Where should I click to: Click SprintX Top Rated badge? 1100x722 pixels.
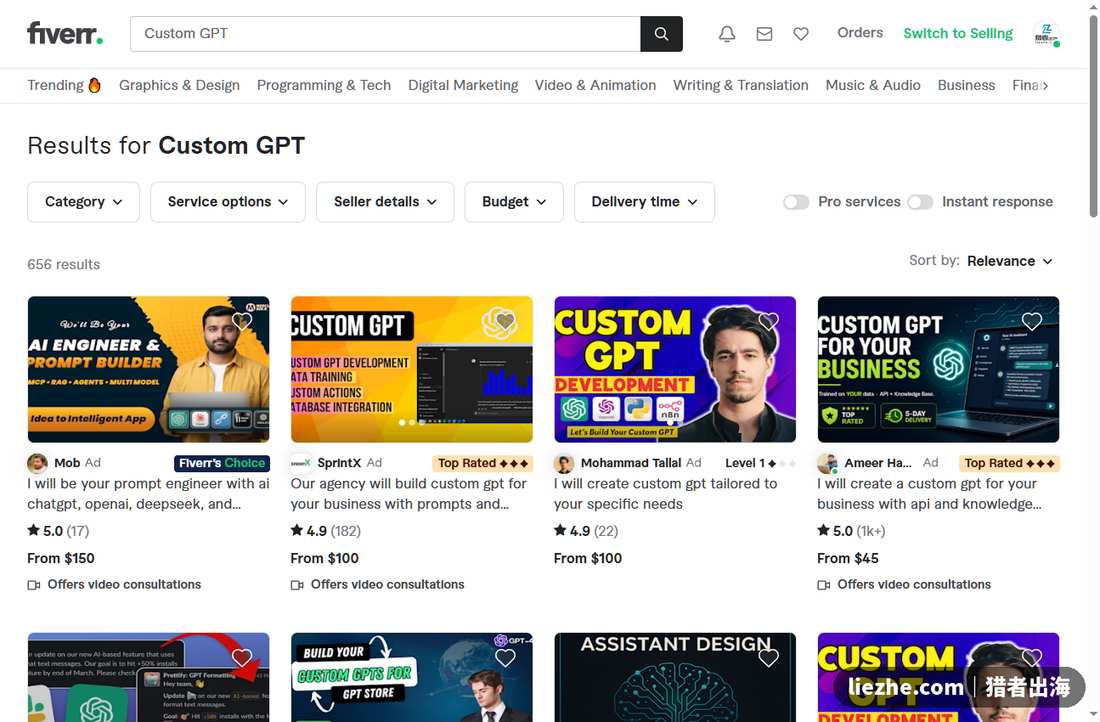[x=483, y=463]
